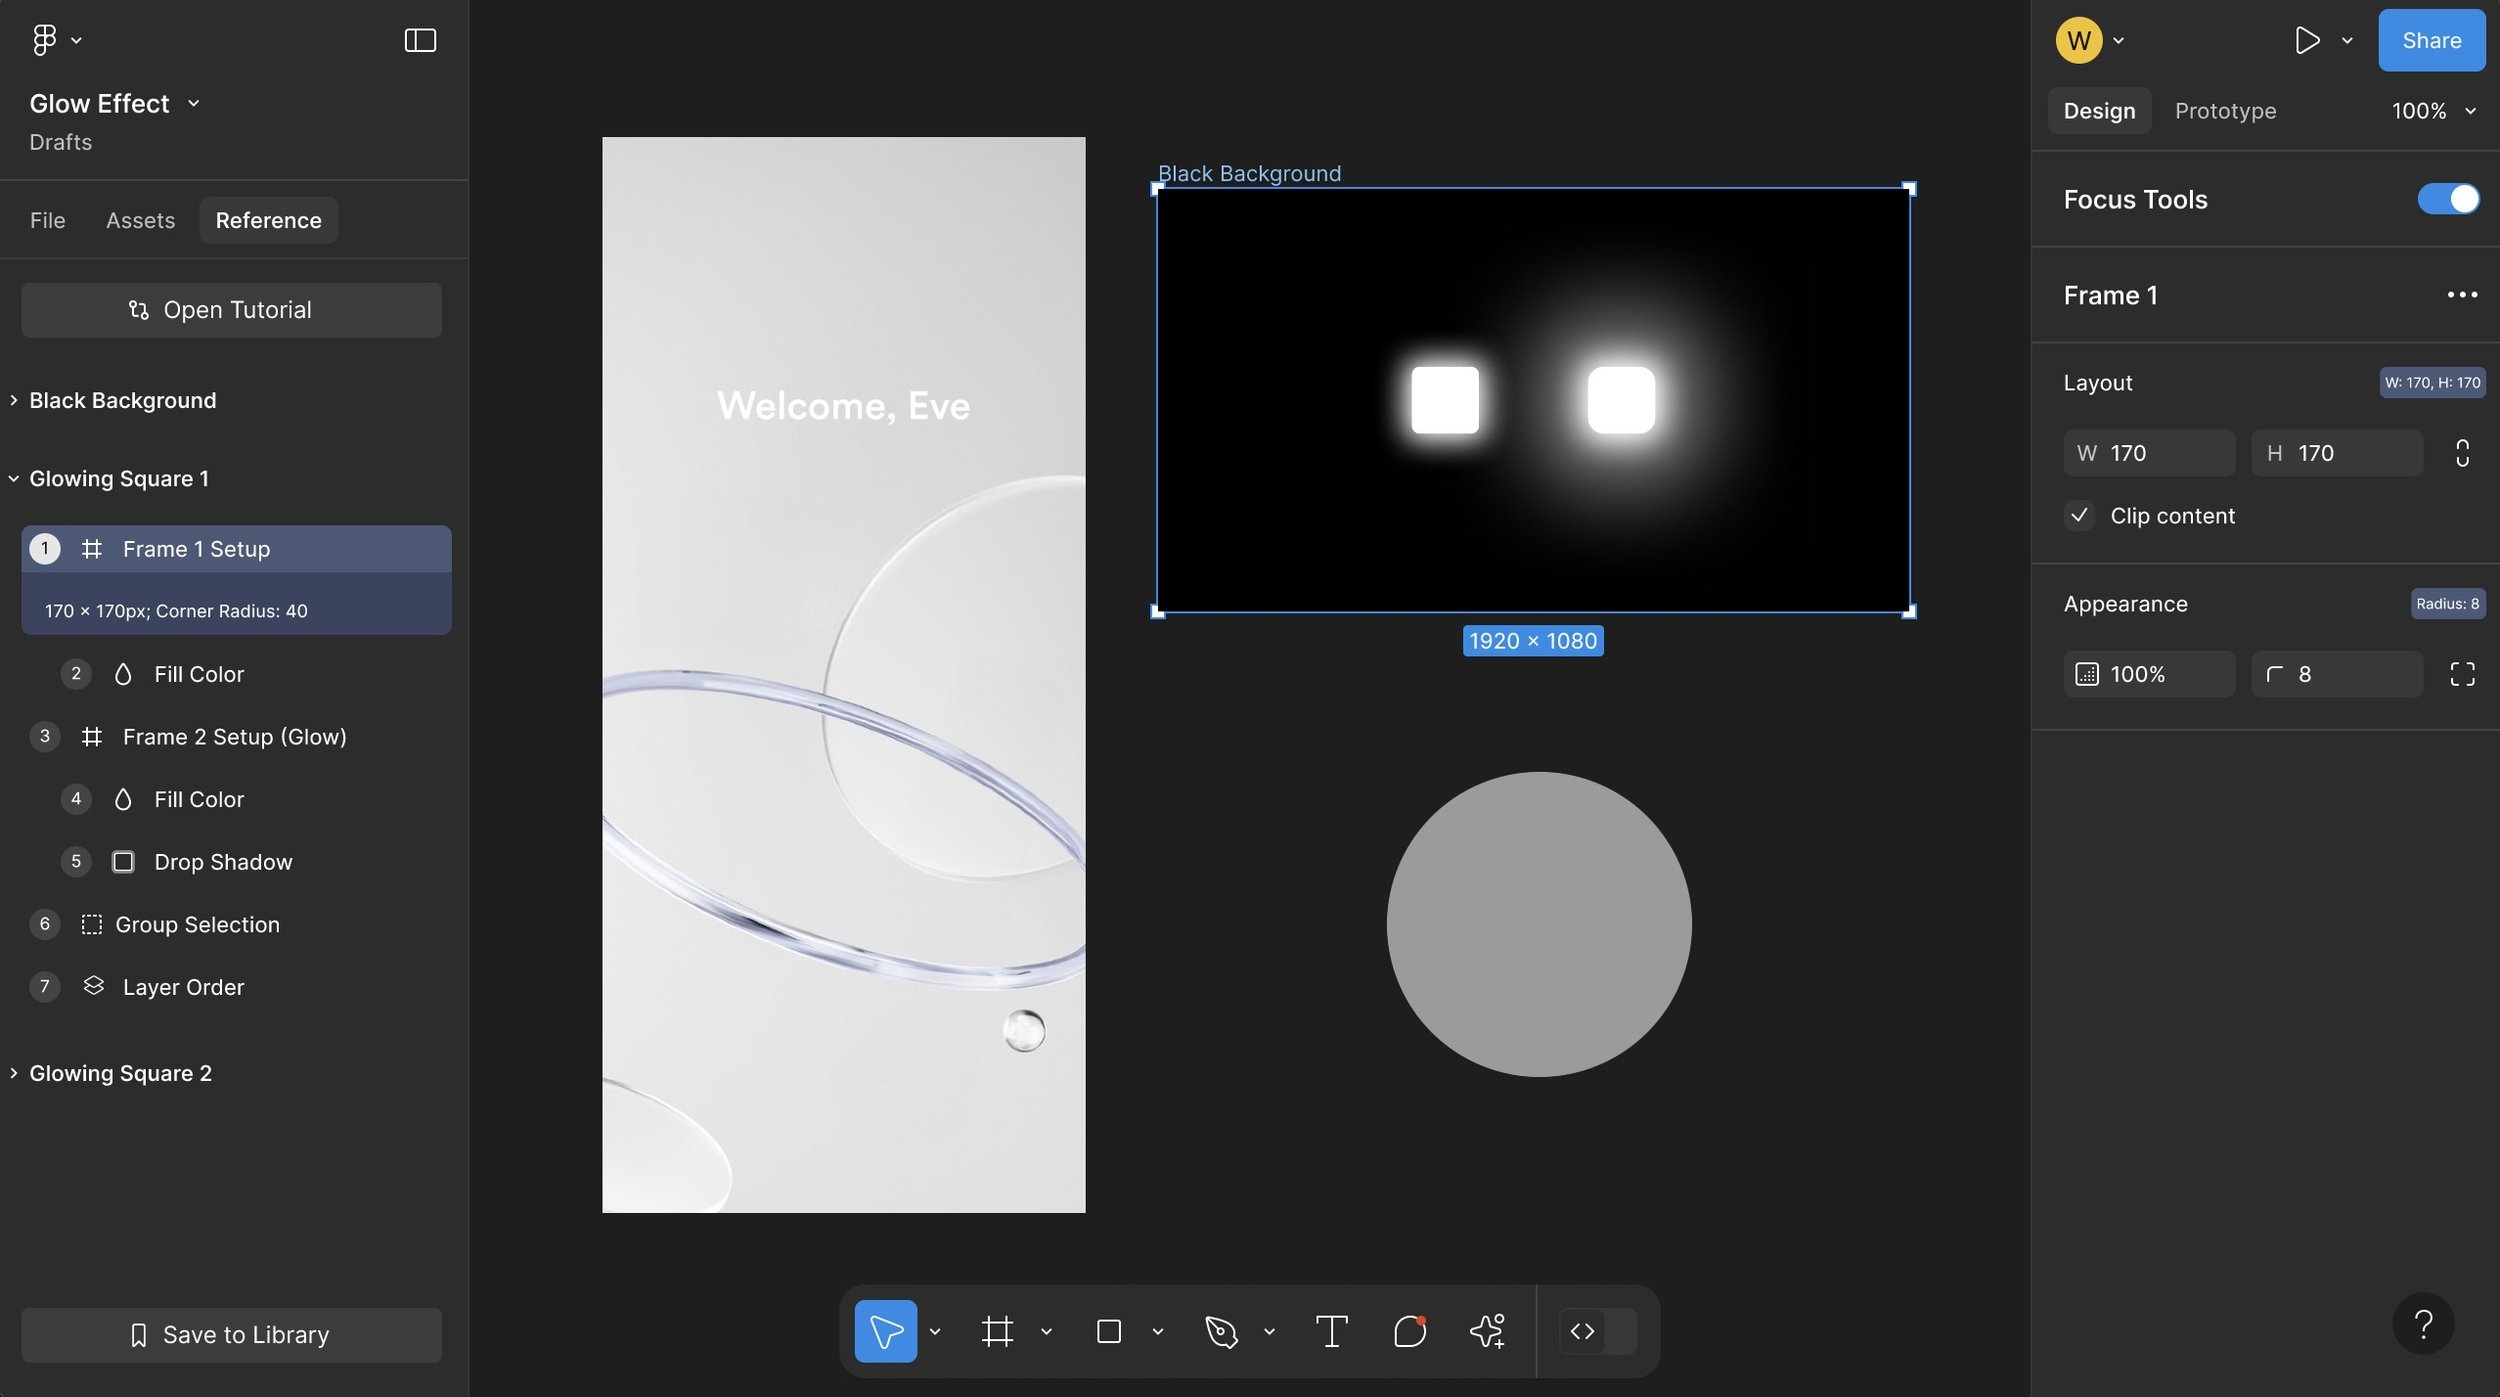Open the Frame tool options chevron

click(x=1046, y=1331)
